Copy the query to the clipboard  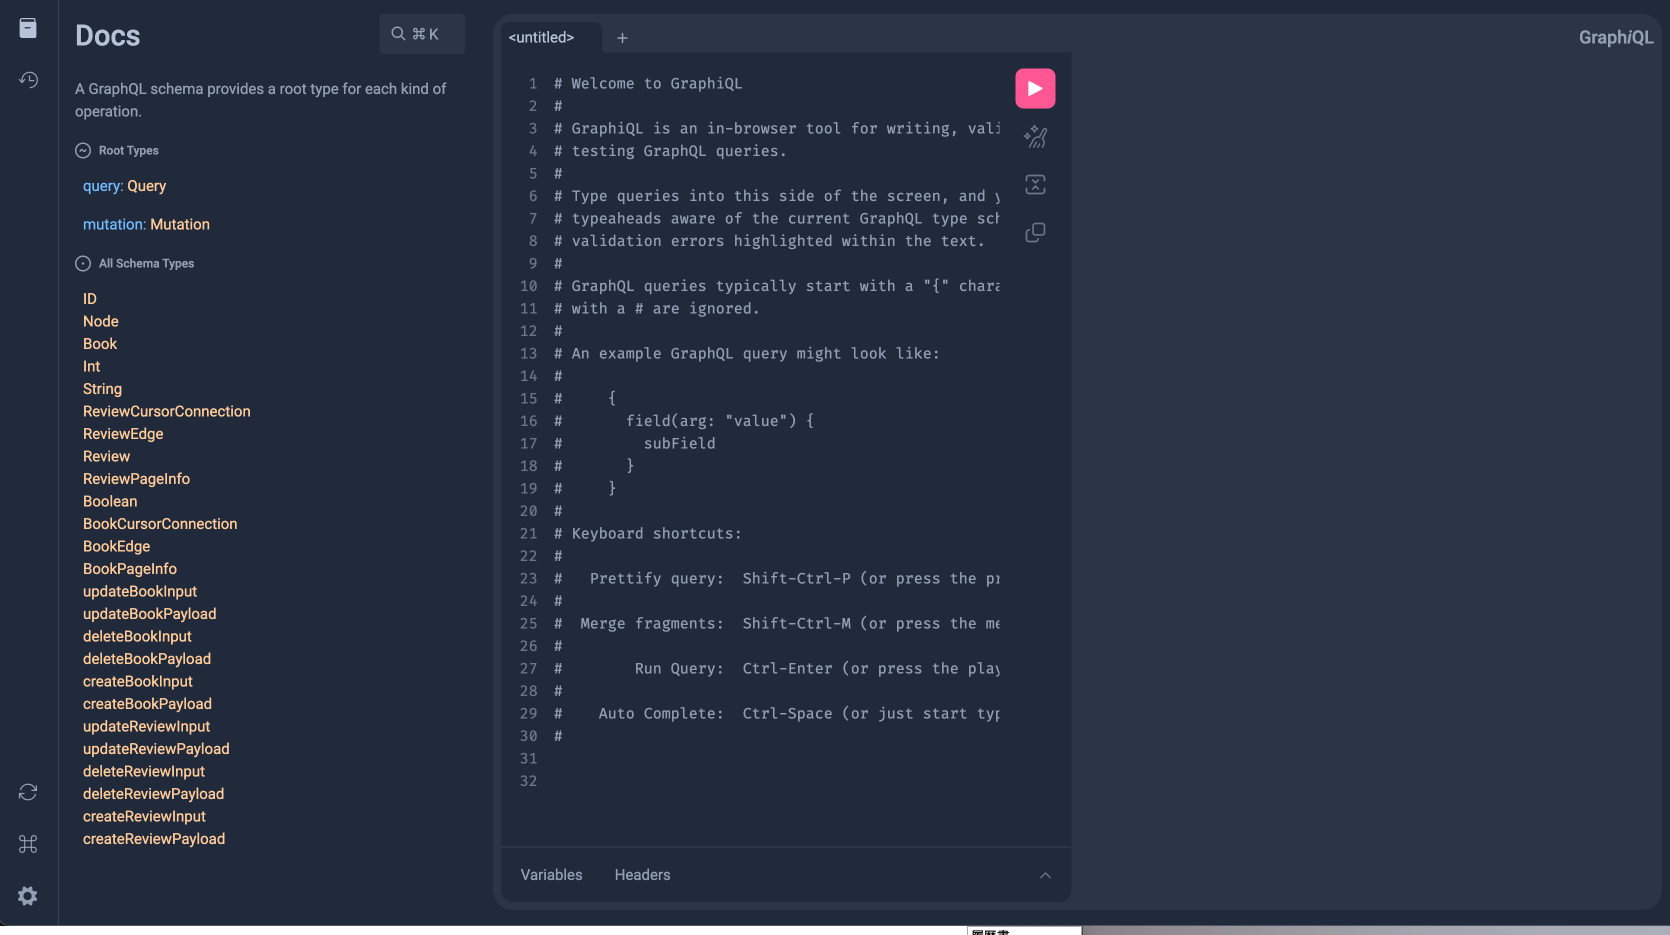[1035, 233]
